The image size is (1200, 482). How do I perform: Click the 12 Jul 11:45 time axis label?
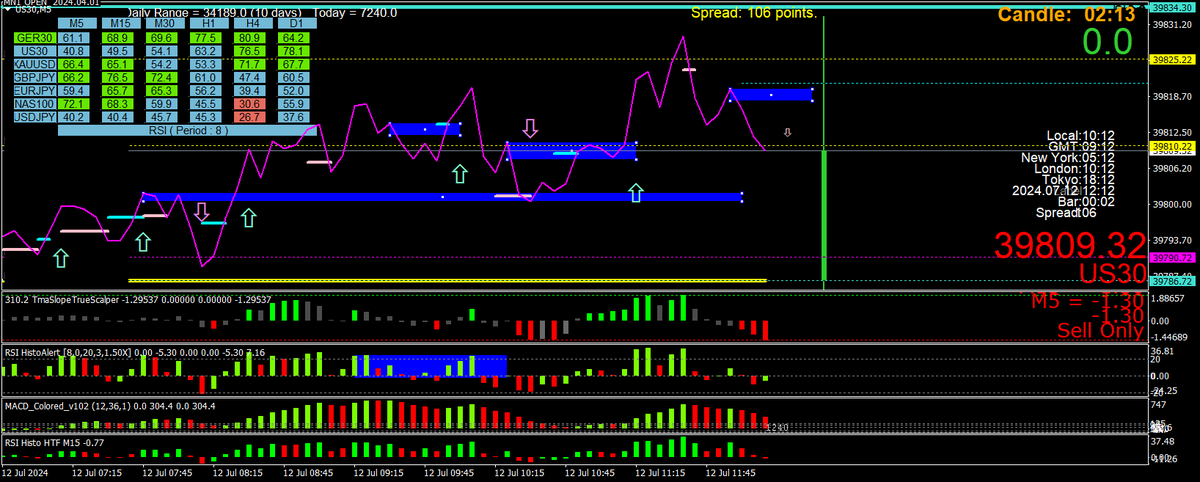[733, 473]
